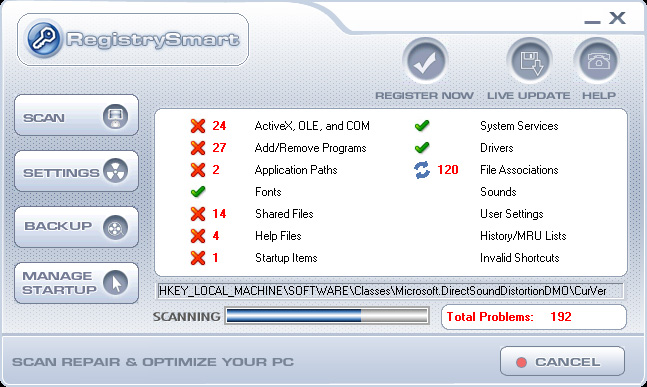
Task: Open the Settings sidebar button
Action: (x=77, y=171)
